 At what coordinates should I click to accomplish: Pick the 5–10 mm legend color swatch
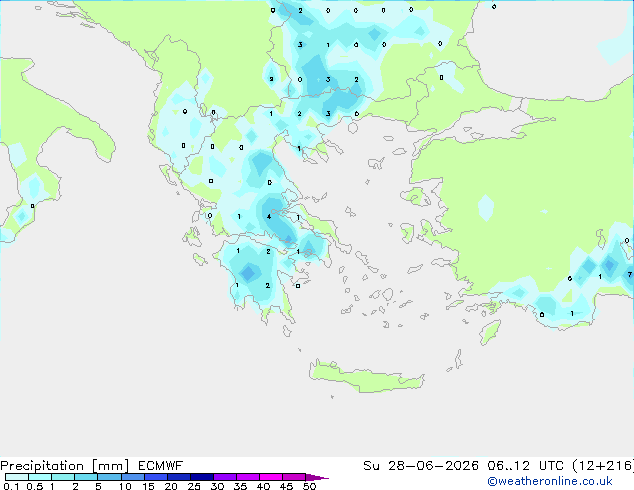109,477
